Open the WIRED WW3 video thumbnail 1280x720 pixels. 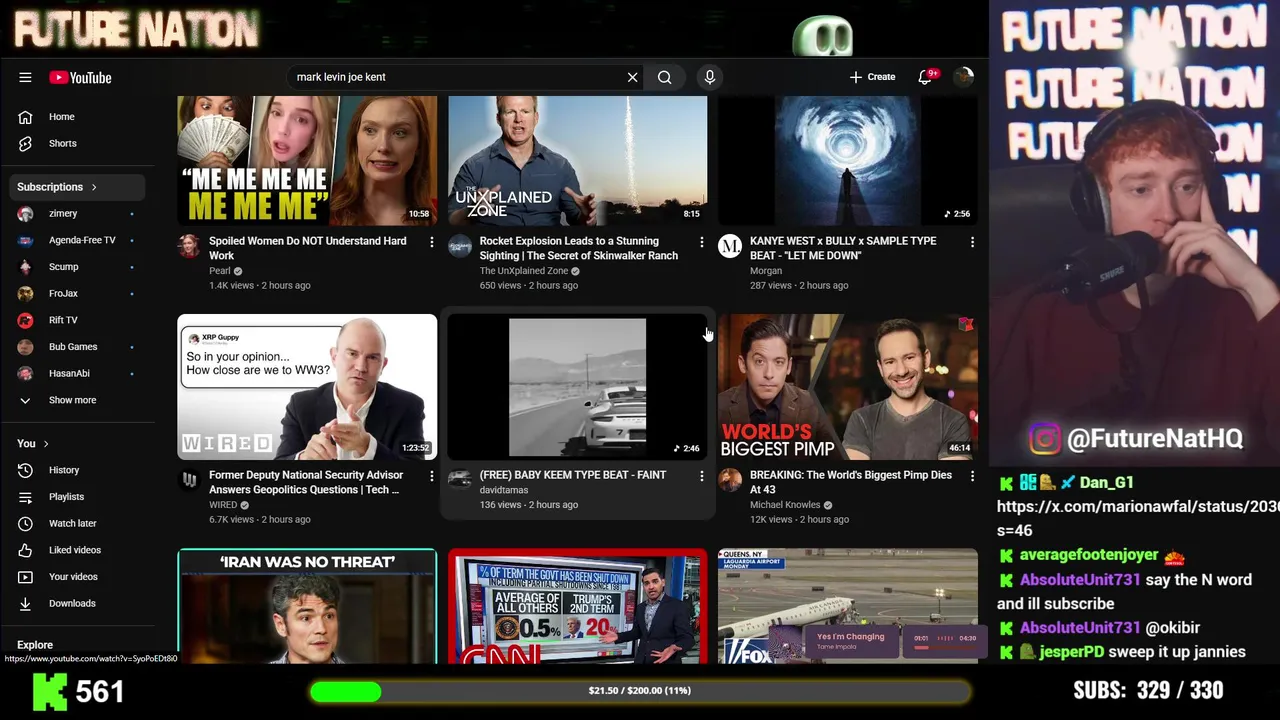coord(307,387)
